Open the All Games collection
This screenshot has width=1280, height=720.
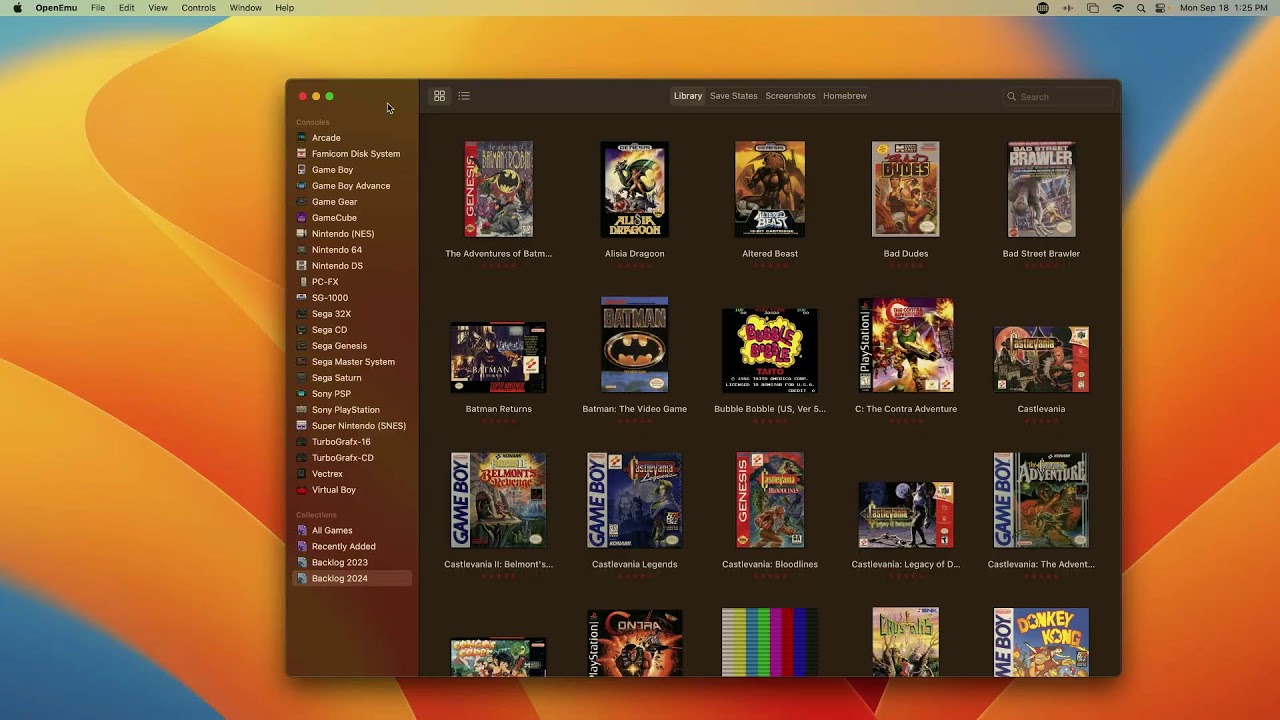point(351,531)
